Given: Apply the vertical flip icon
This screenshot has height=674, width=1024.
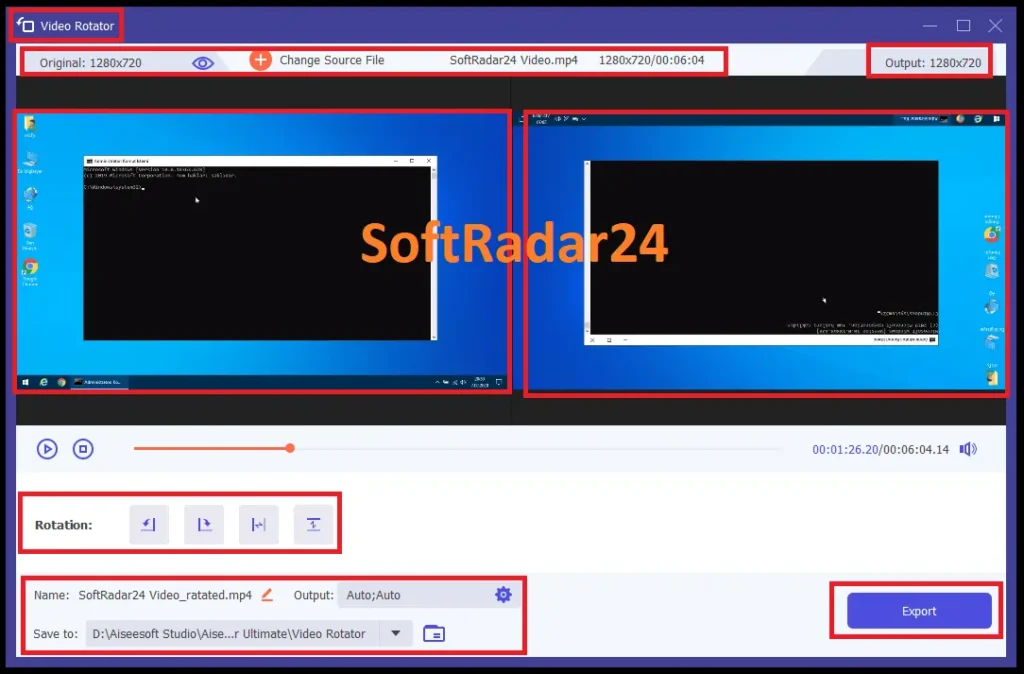Looking at the screenshot, I should click(x=313, y=524).
